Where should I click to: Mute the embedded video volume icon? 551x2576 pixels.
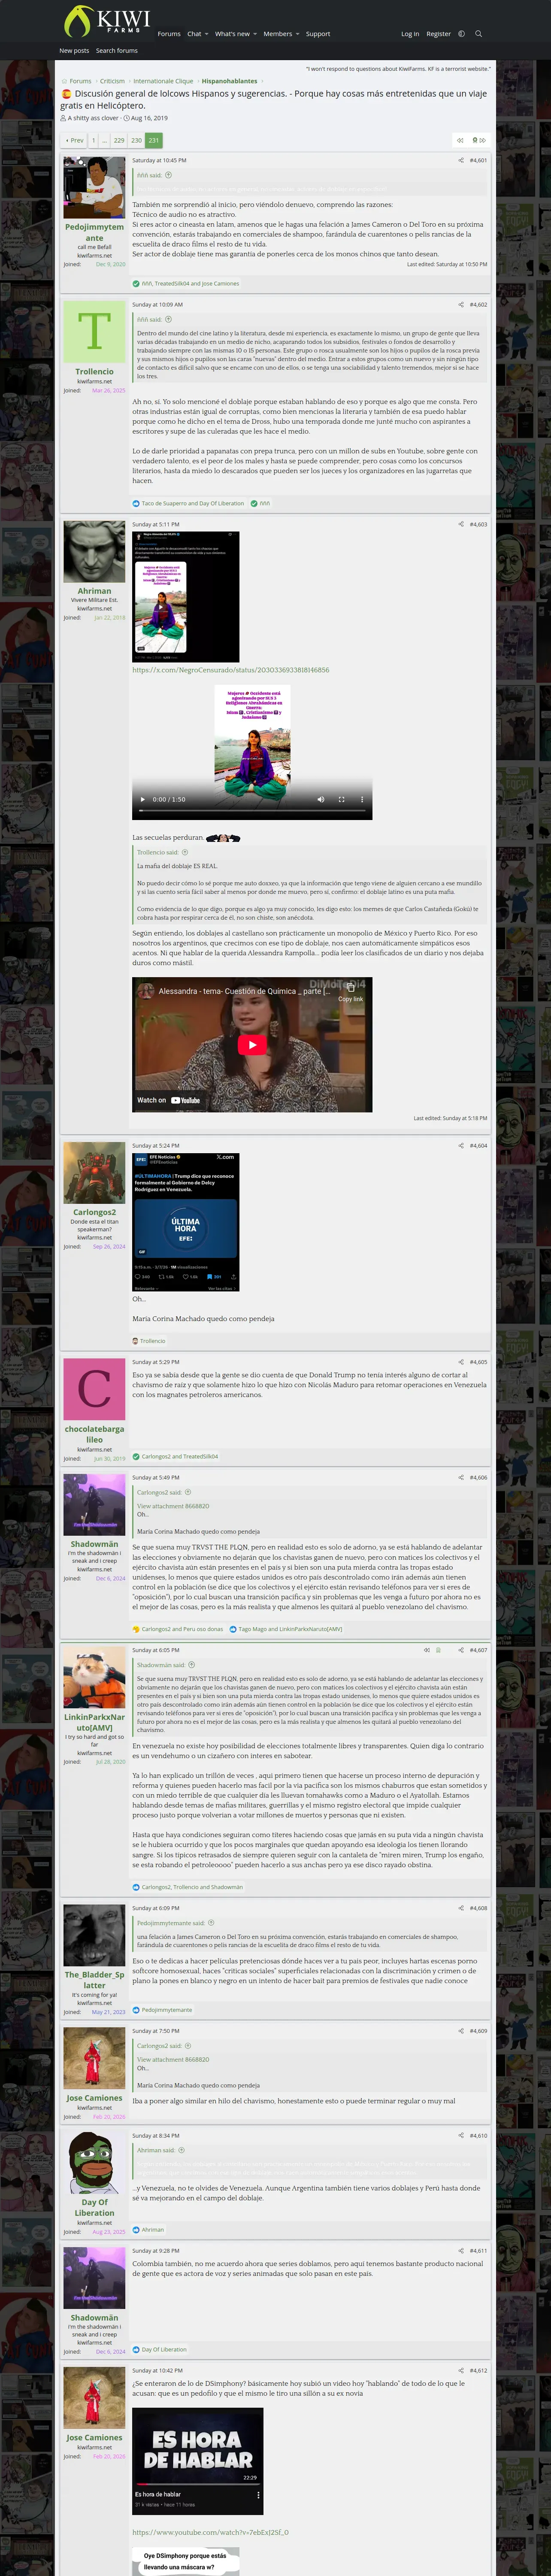click(321, 799)
